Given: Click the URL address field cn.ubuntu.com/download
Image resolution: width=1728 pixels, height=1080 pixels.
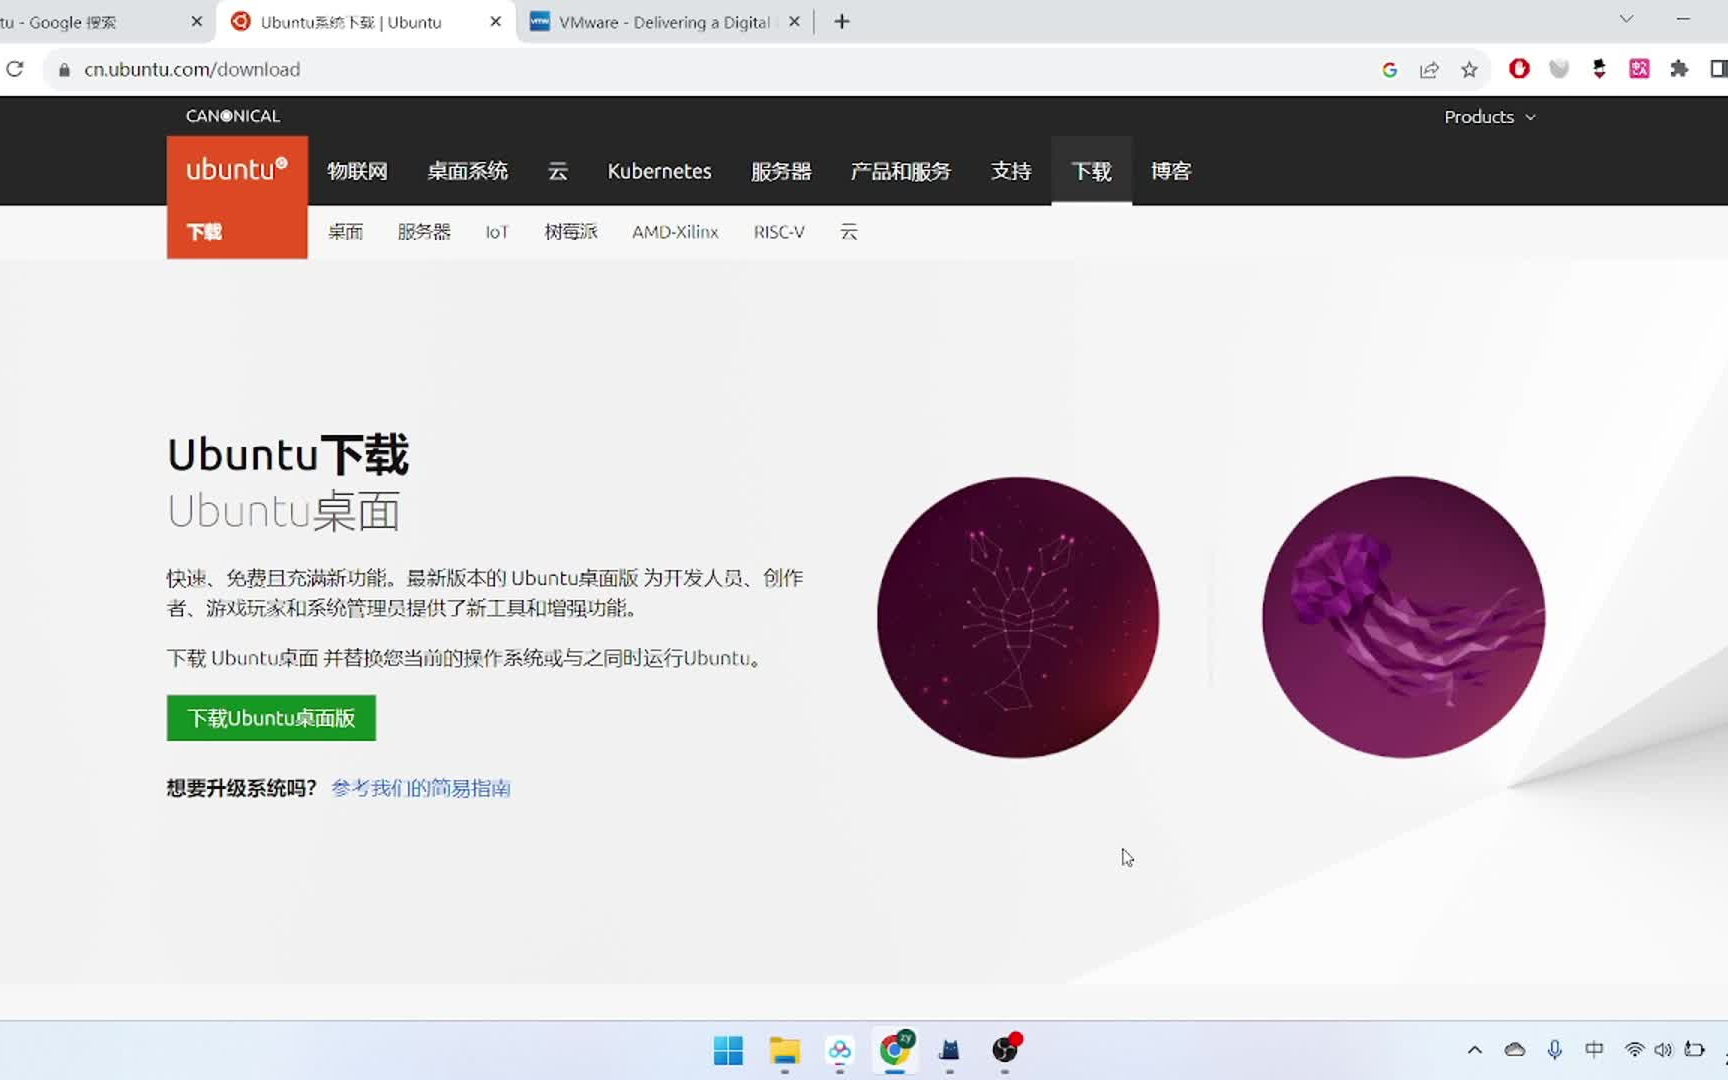Looking at the screenshot, I should click(x=192, y=69).
